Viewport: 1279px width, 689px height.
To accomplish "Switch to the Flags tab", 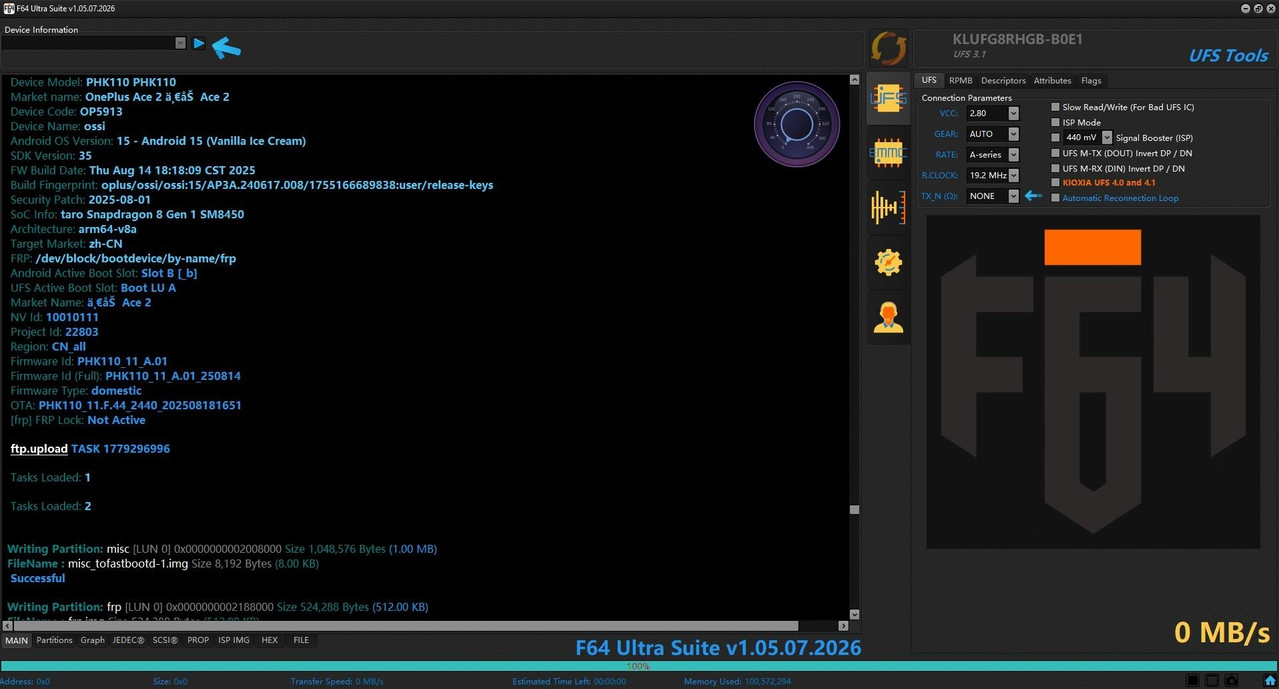I will [x=1091, y=80].
